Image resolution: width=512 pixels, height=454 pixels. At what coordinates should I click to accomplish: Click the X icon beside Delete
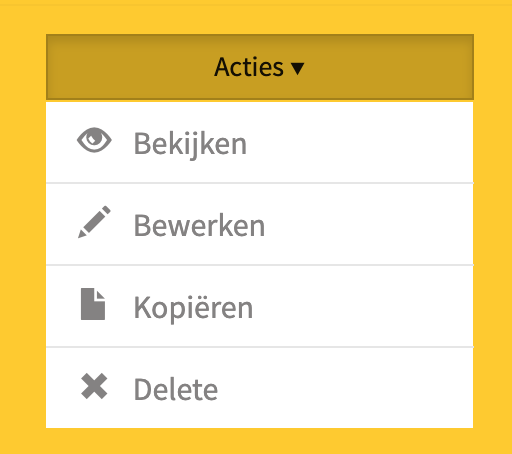(x=94, y=386)
